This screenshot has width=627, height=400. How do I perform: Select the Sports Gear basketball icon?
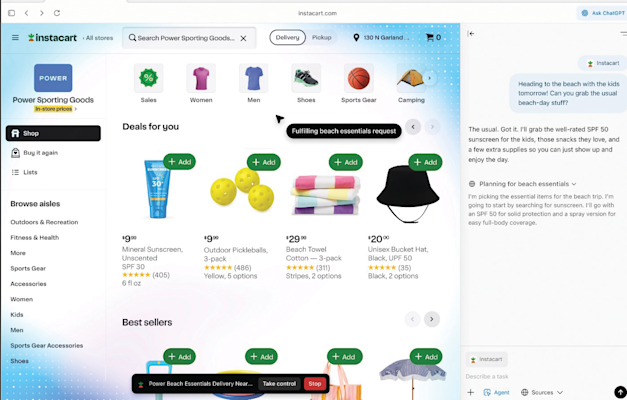[x=359, y=78]
